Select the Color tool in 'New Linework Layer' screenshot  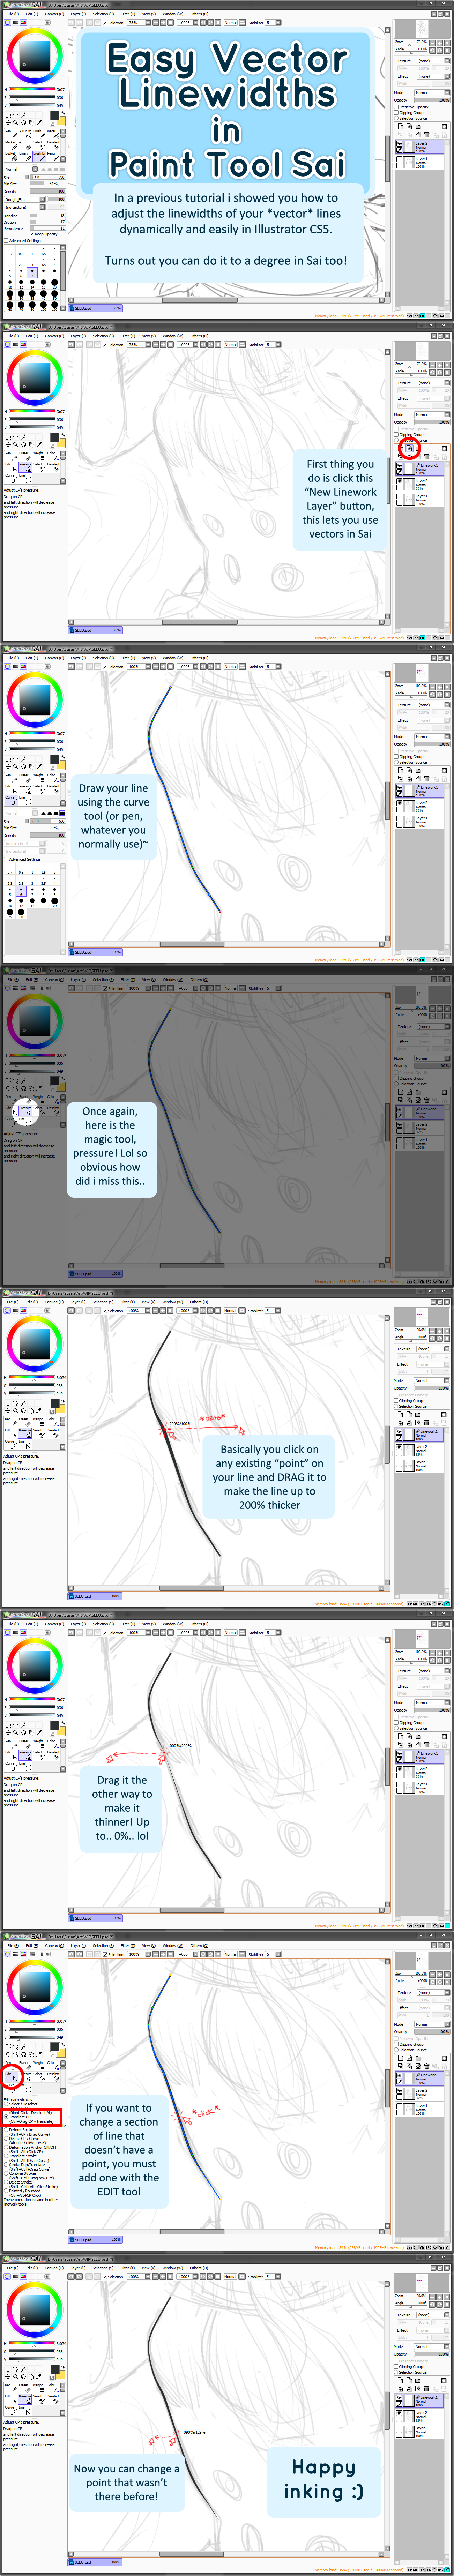tap(53, 456)
